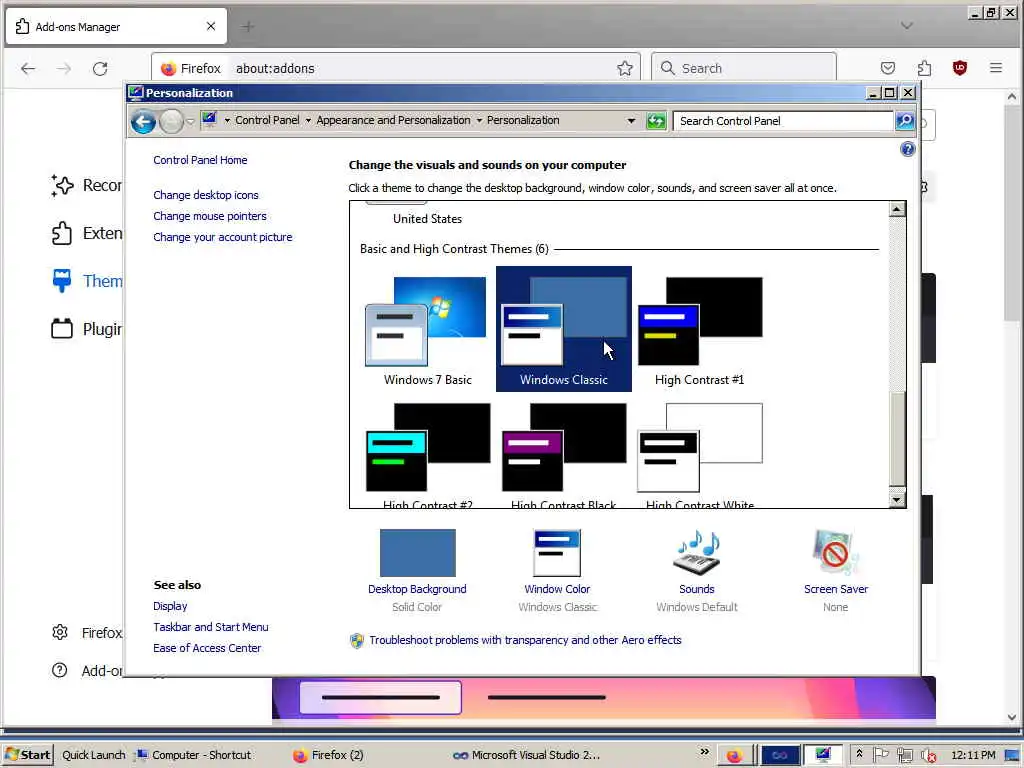Viewport: 1024px width, 768px height.
Task: Open the Sounds icon with music notes
Action: click(x=697, y=552)
